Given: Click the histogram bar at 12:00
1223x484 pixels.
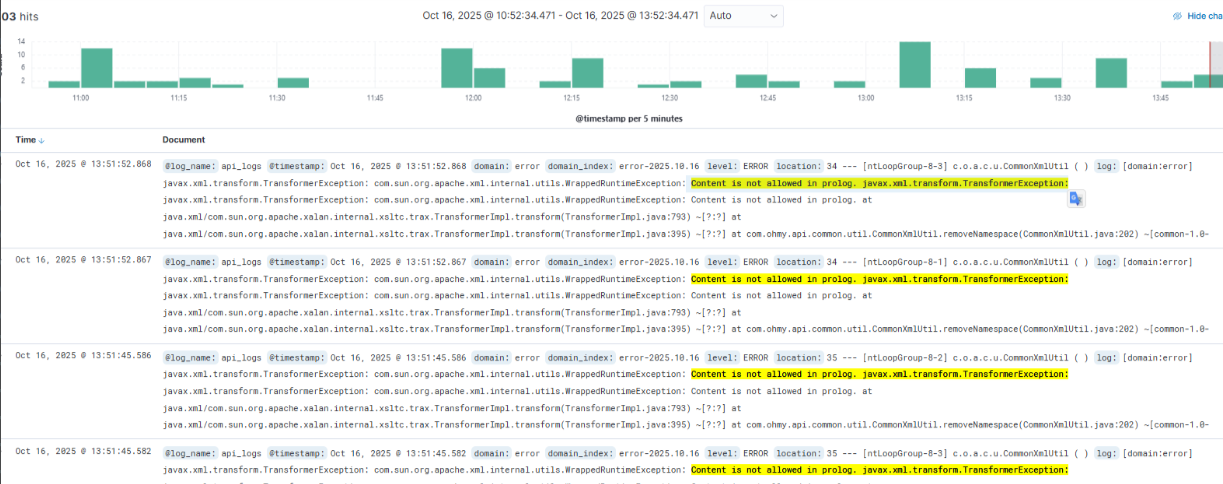Looking at the screenshot, I should [x=457, y=67].
